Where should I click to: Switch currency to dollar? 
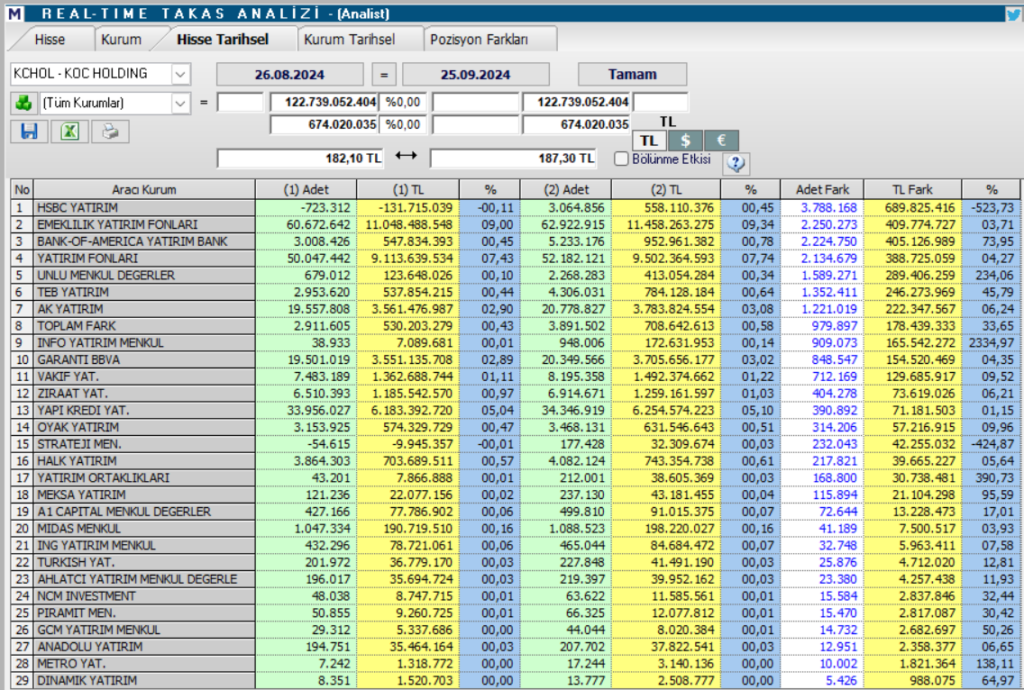tap(685, 140)
